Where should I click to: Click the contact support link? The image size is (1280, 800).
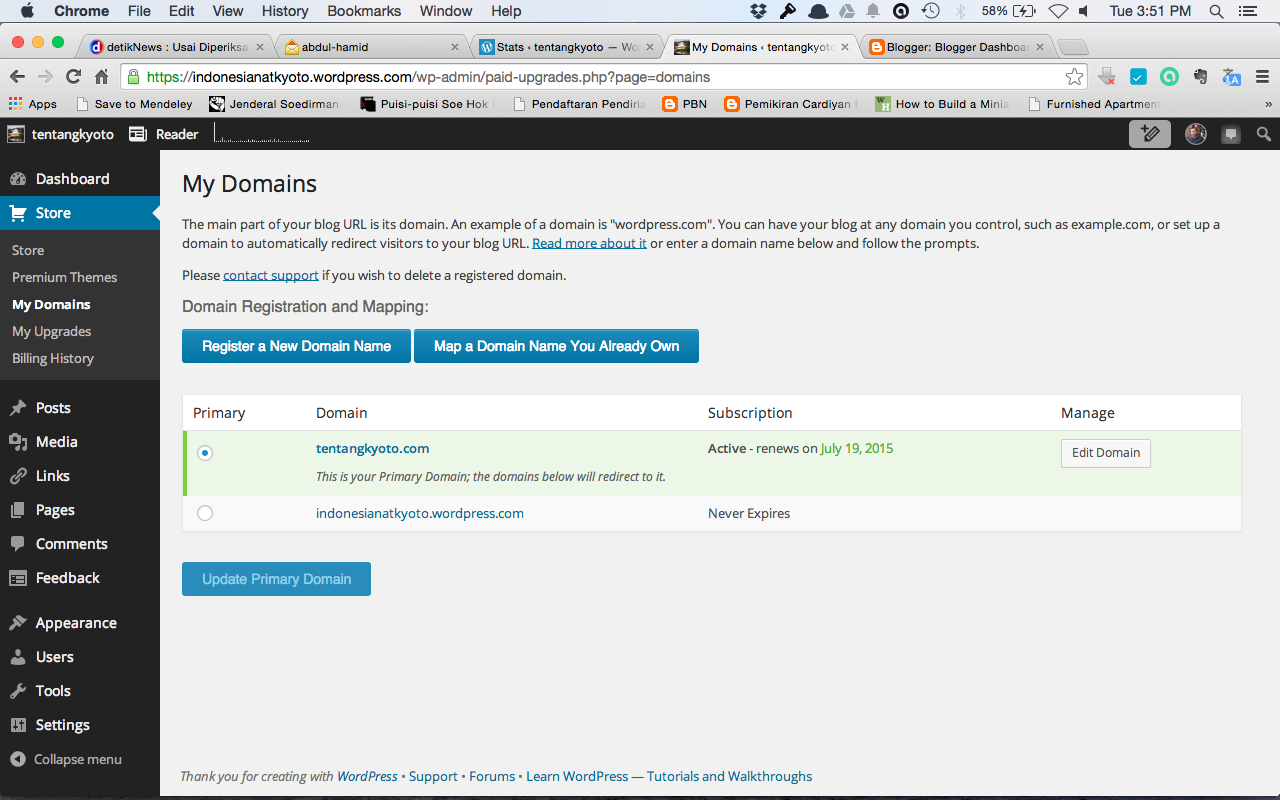pos(270,275)
